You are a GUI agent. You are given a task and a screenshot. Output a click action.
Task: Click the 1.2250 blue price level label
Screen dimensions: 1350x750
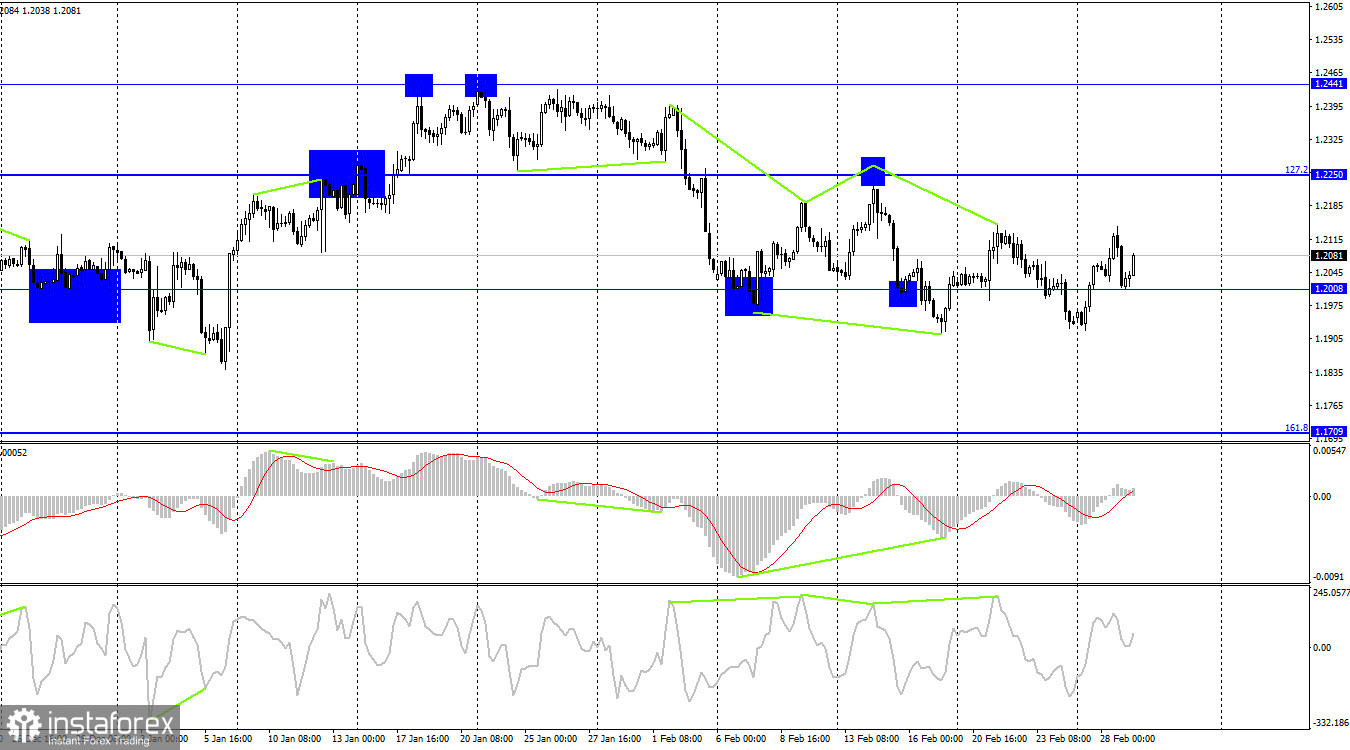[1329, 175]
